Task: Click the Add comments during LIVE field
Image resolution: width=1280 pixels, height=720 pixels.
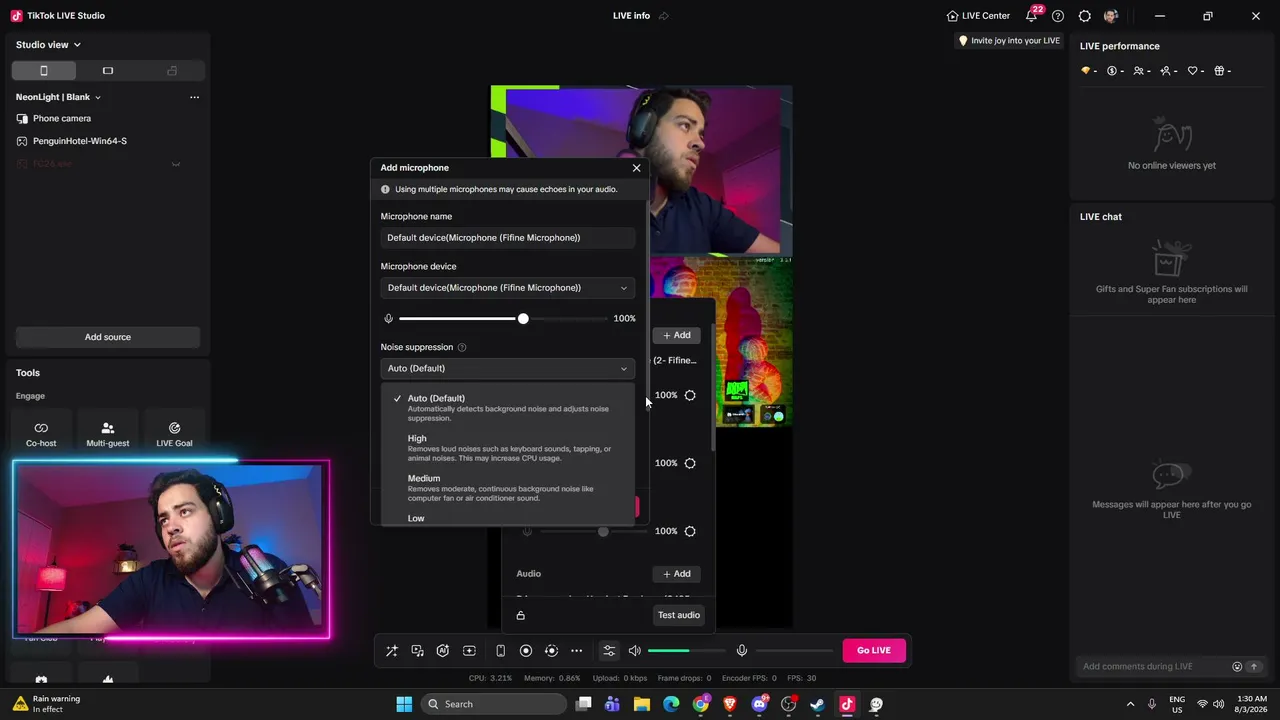Action: 1153,667
